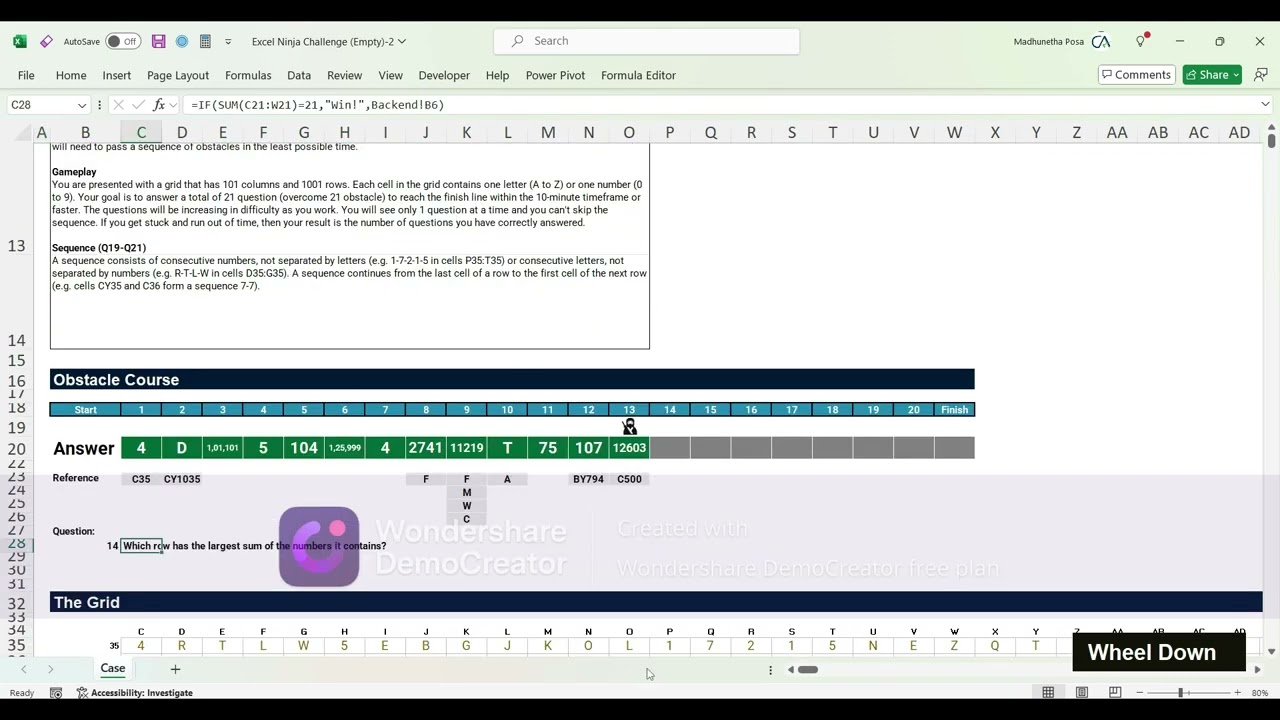Screen dimensions: 1280x720
Task: Click the eraser clear formatting icon
Action: pos(46,41)
